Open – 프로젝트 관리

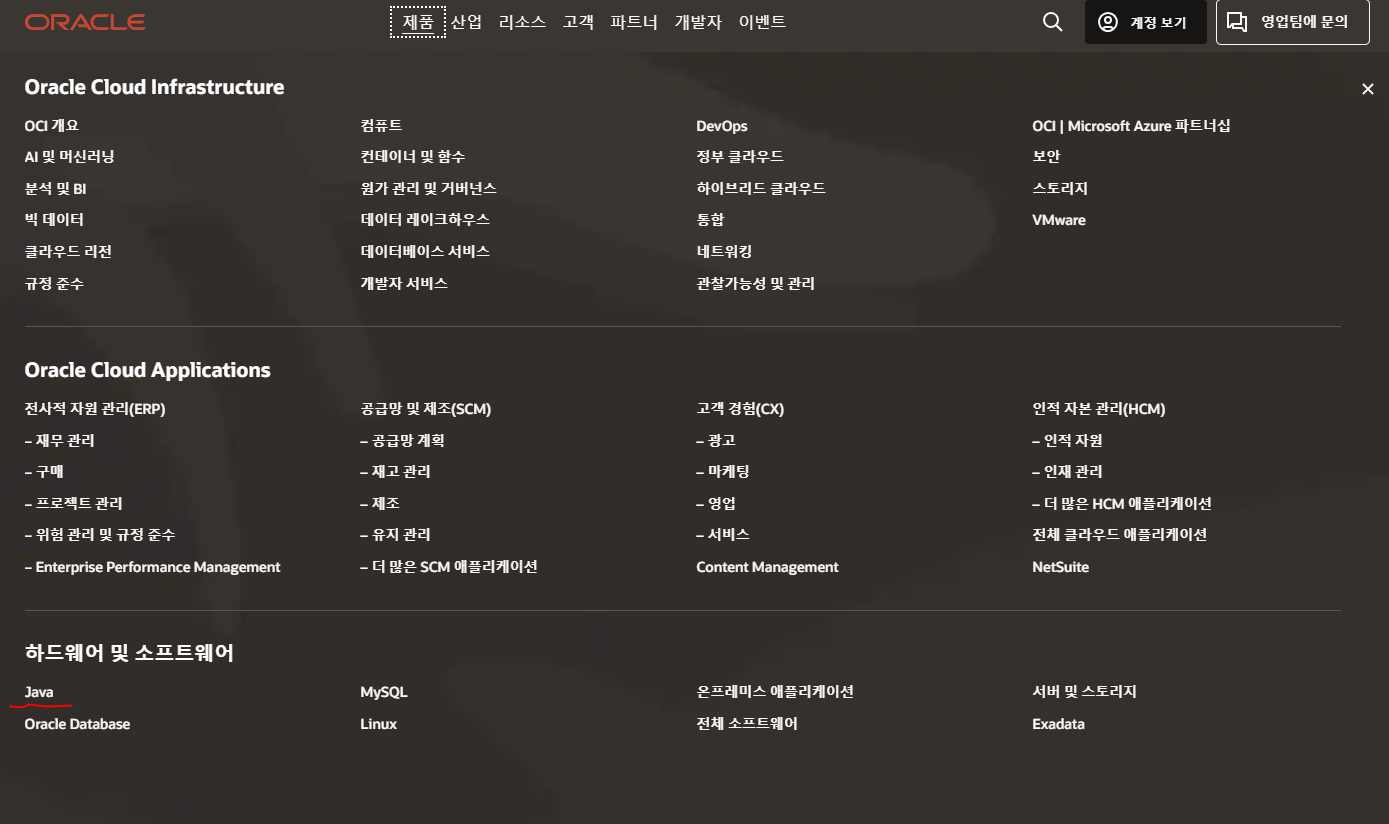pyautogui.click(x=73, y=504)
